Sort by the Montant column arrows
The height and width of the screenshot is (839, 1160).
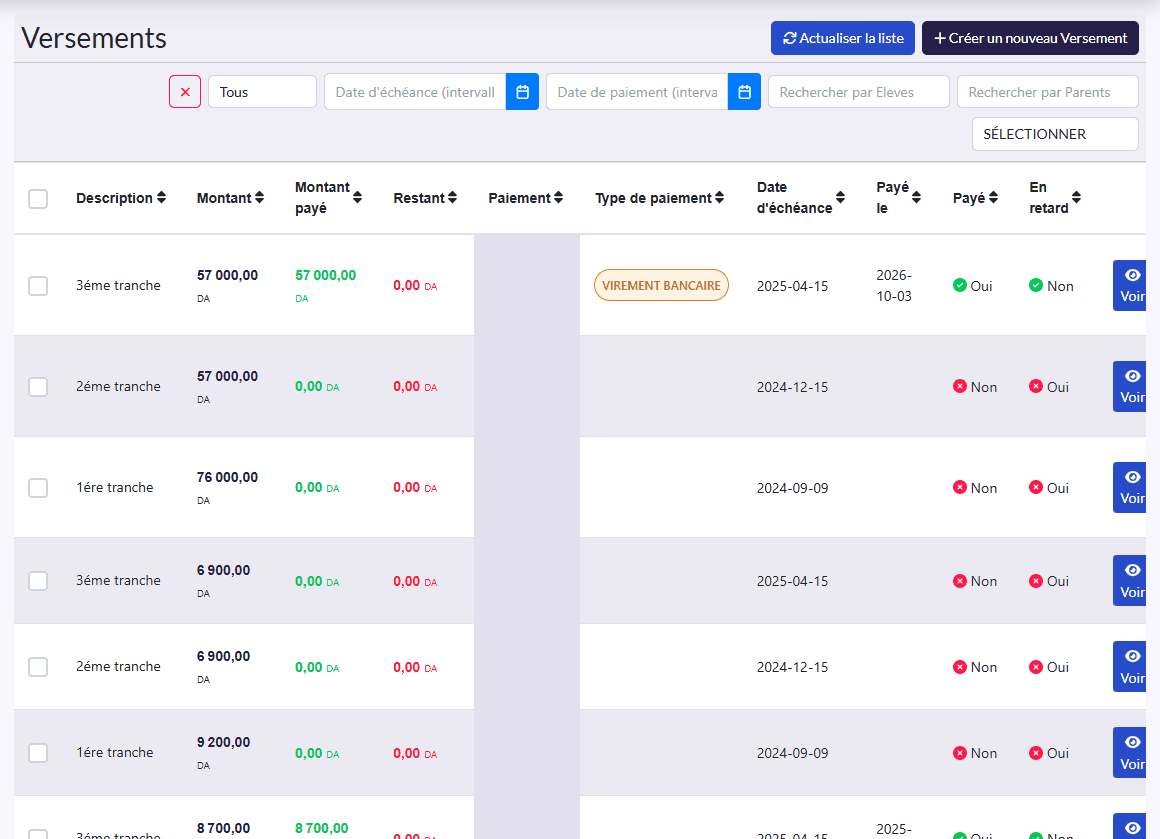click(x=259, y=198)
